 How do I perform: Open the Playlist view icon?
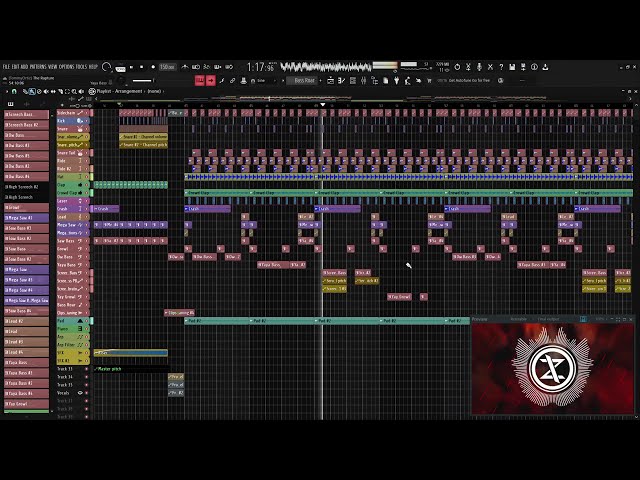click(330, 81)
